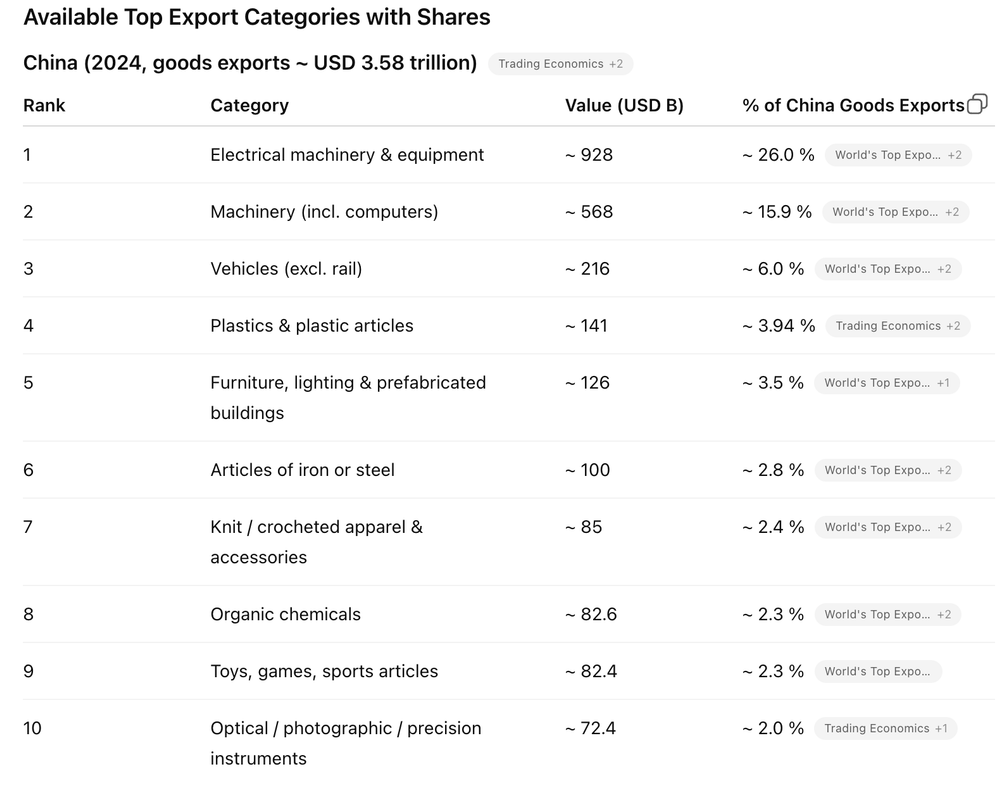Open Trading Economics chip next to 2.0 %
The width and height of the screenshot is (1004, 800).
coord(886,728)
